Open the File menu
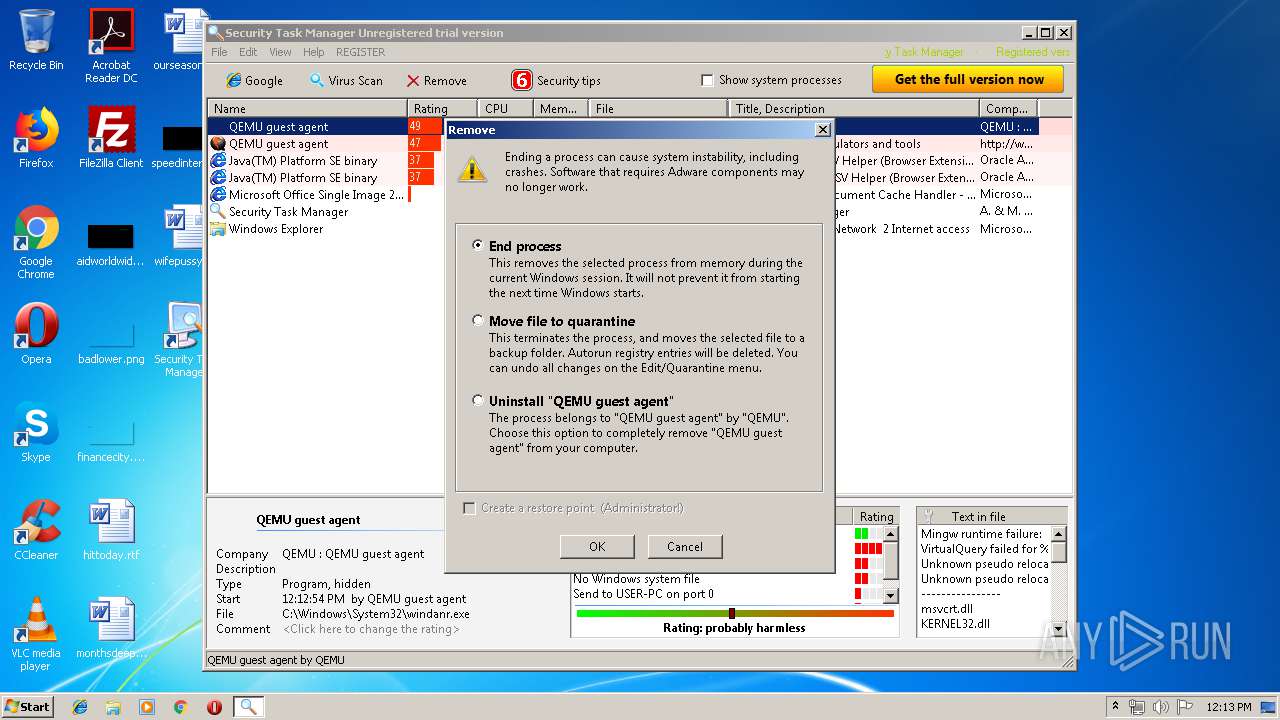The image size is (1280, 720). point(219,52)
